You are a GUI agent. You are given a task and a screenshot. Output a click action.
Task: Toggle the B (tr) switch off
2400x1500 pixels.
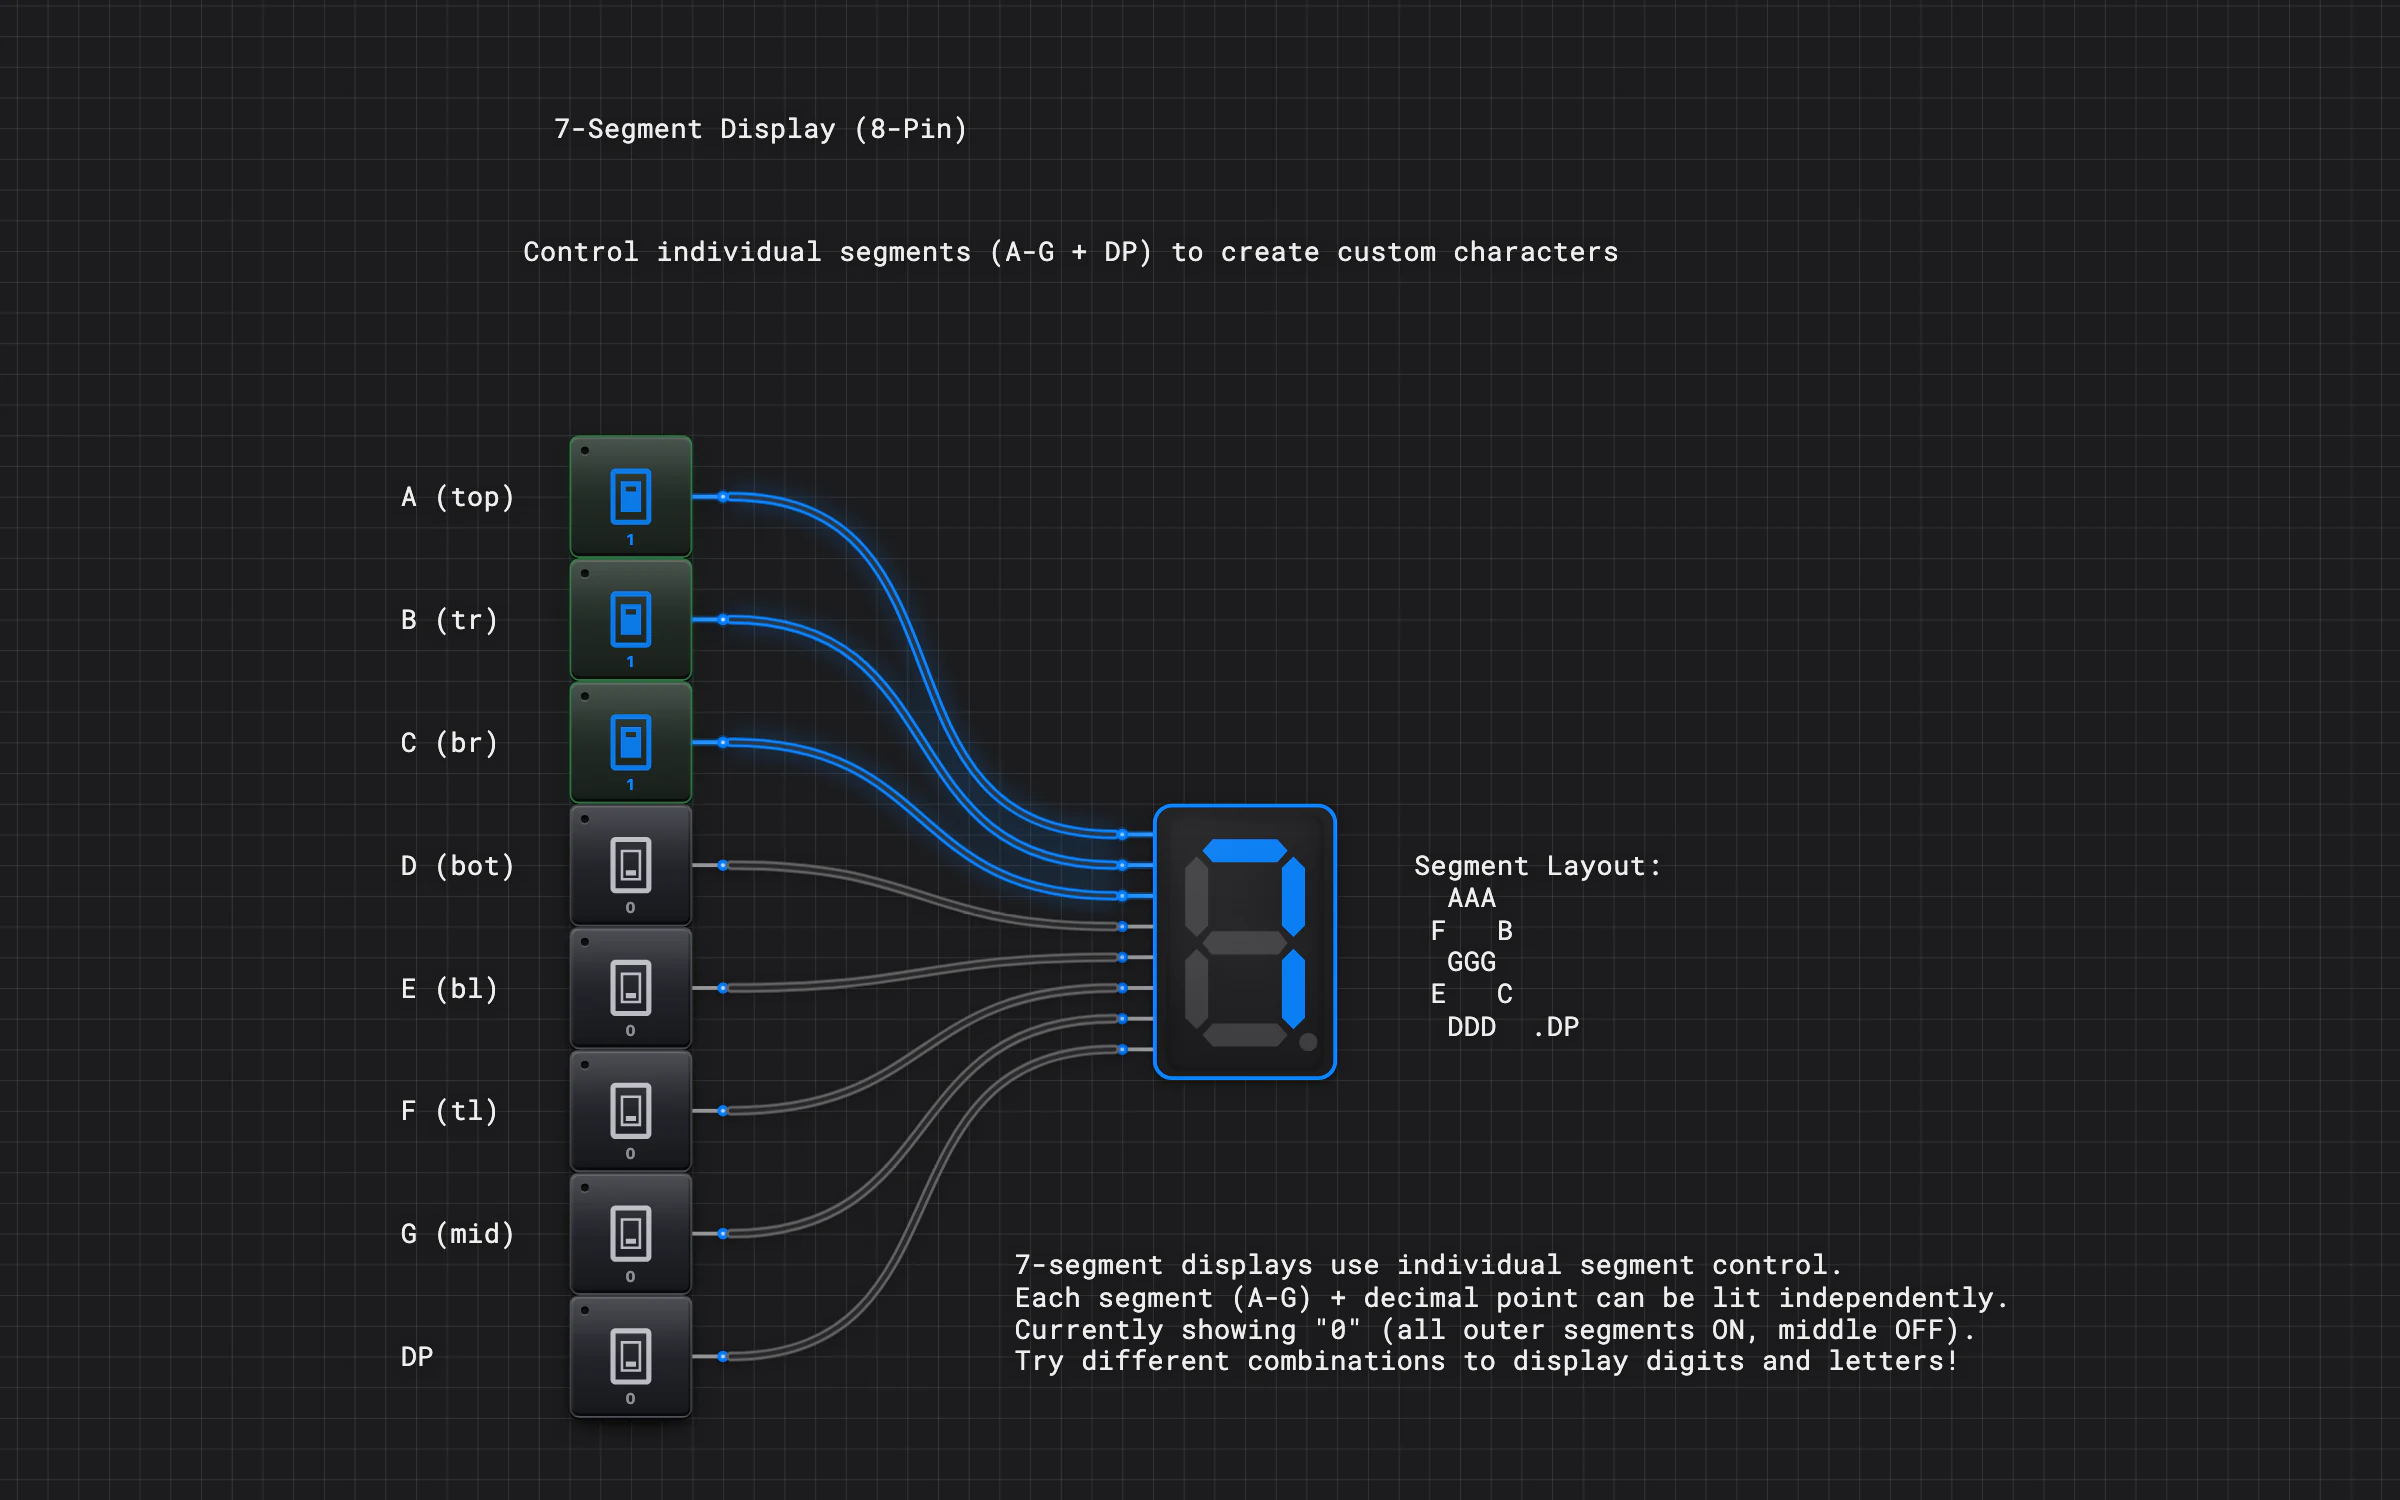tap(630, 619)
